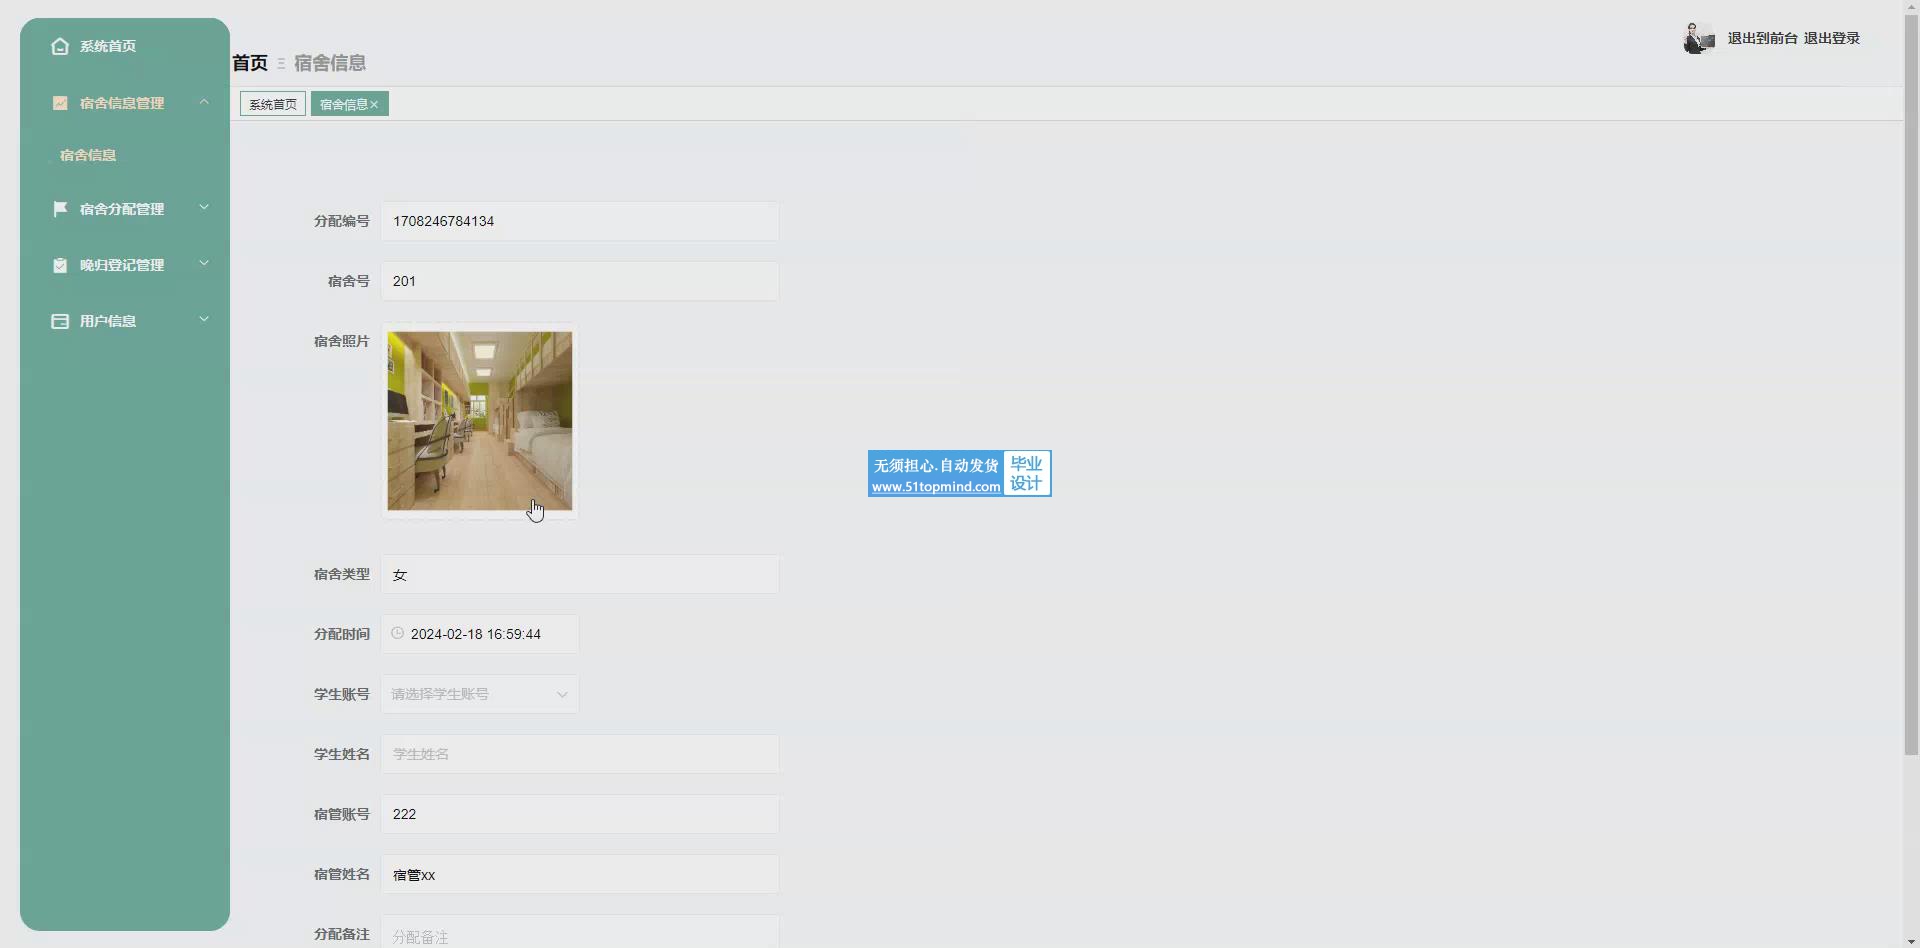
Task: Expand the 用户信息 menu chevron
Action: (x=204, y=320)
